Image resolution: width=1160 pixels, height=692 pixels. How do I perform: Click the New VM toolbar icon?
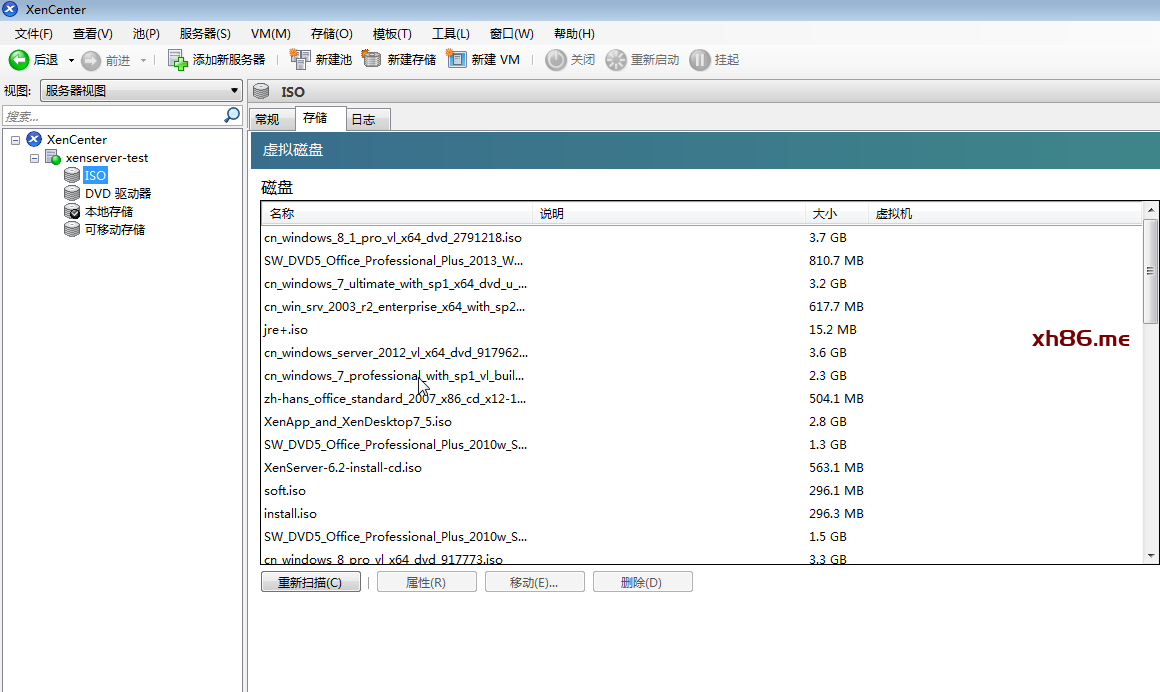point(457,60)
